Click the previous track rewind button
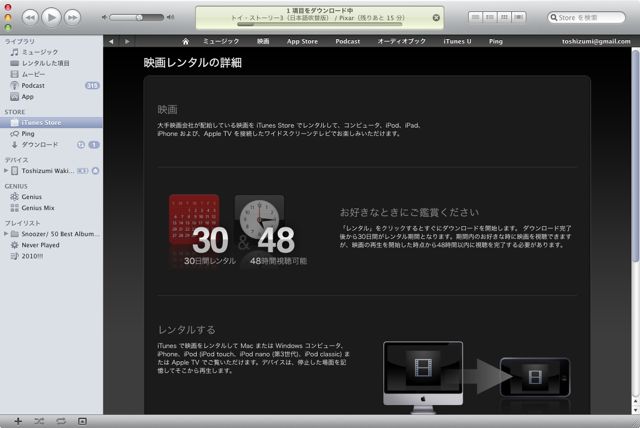 point(30,18)
